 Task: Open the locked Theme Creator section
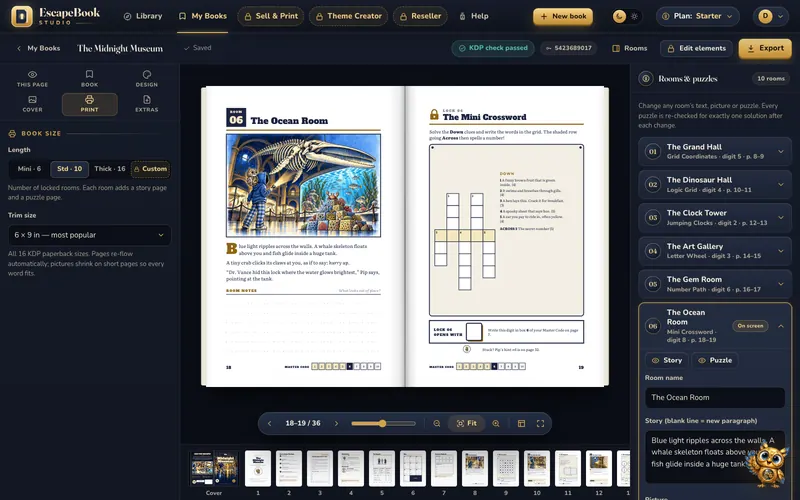(x=348, y=16)
